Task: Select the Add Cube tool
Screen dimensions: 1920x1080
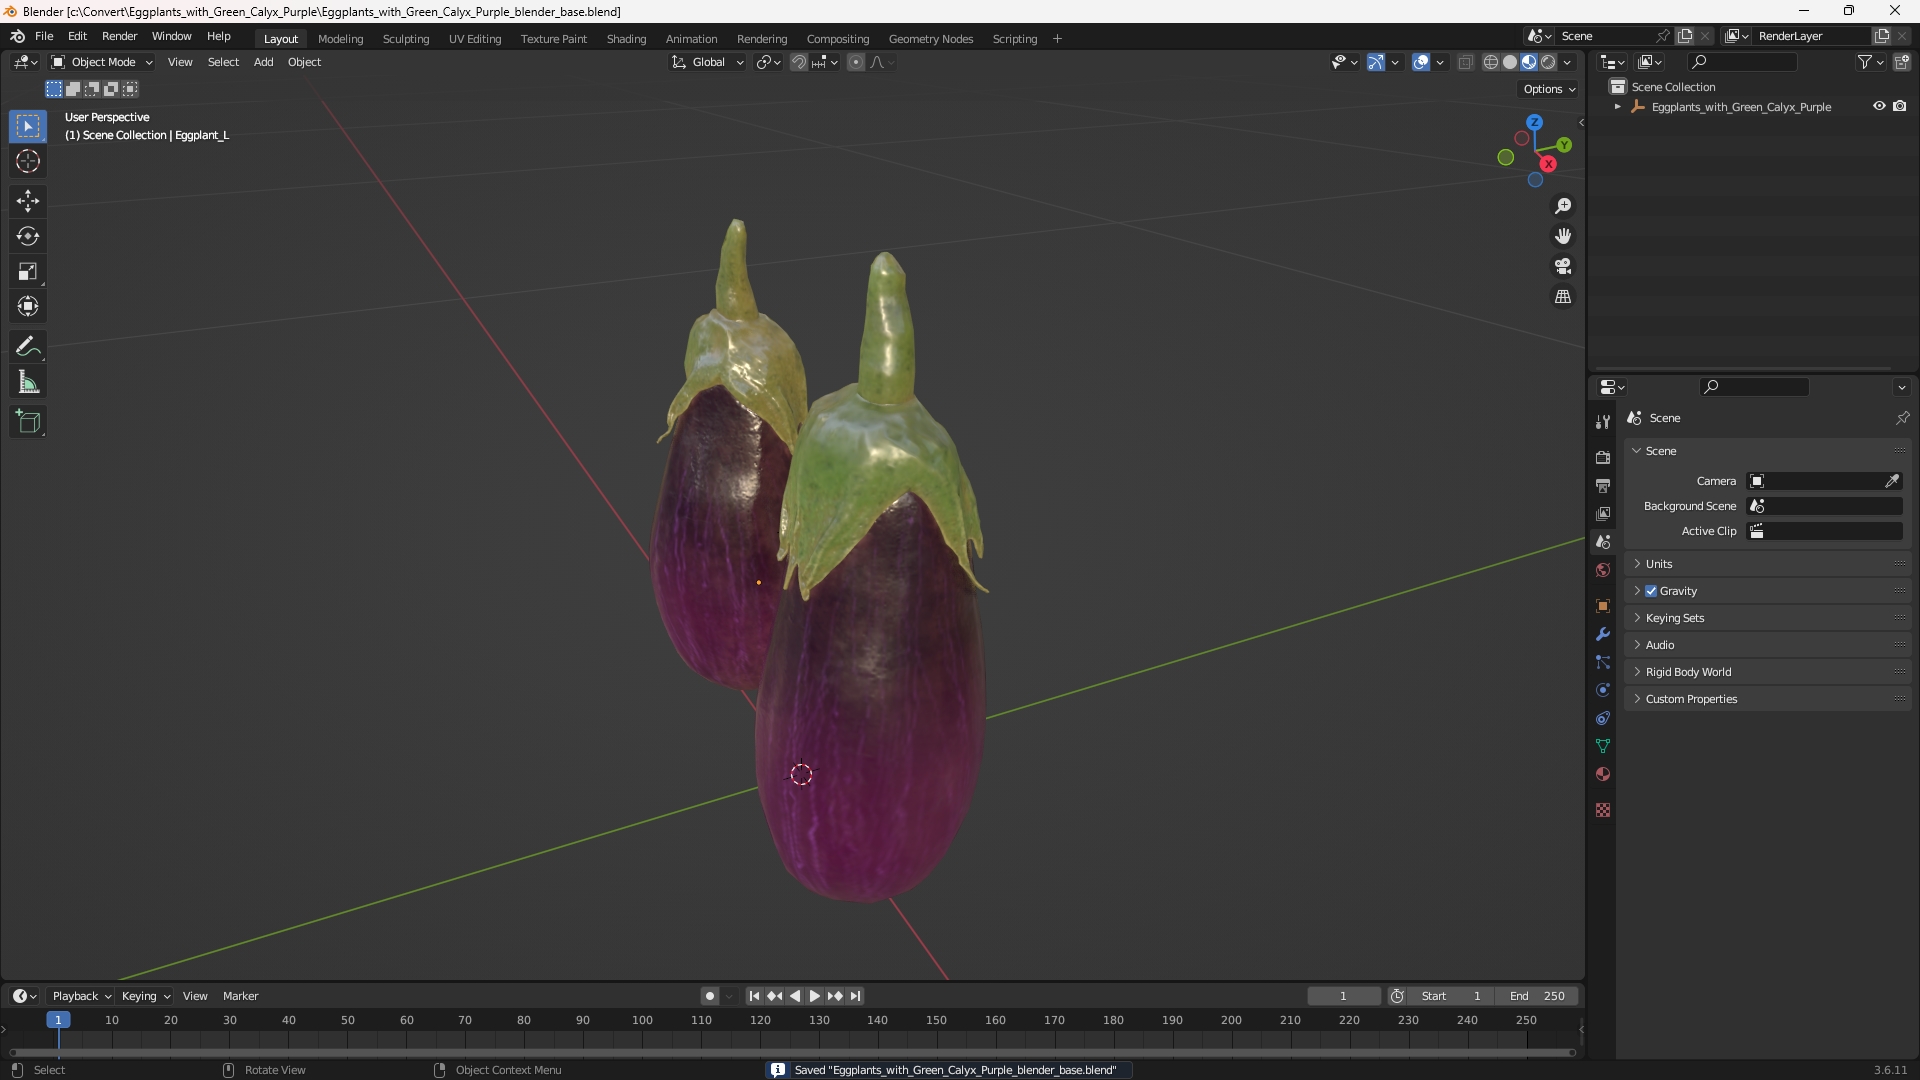Action: pos(28,422)
